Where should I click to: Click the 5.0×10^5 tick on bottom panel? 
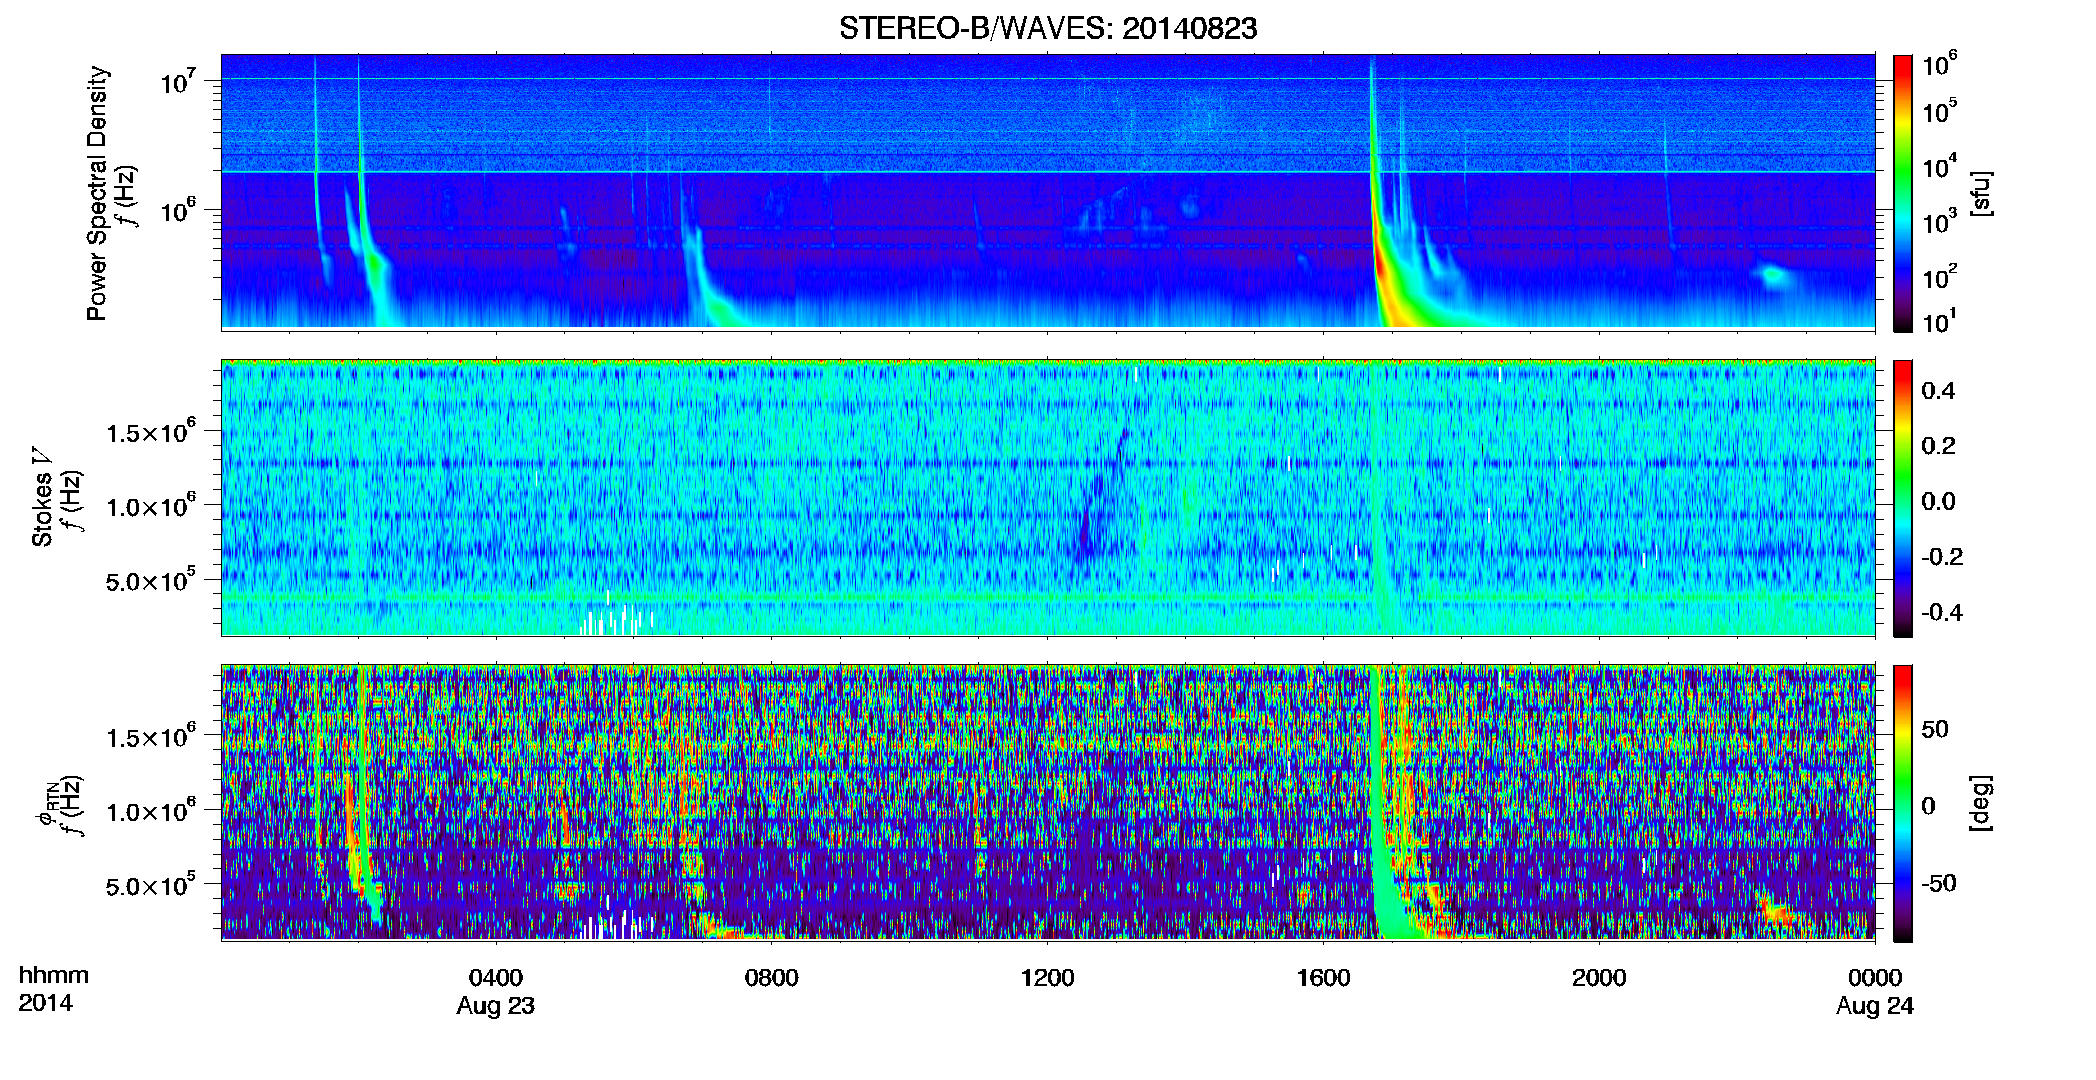(x=151, y=887)
